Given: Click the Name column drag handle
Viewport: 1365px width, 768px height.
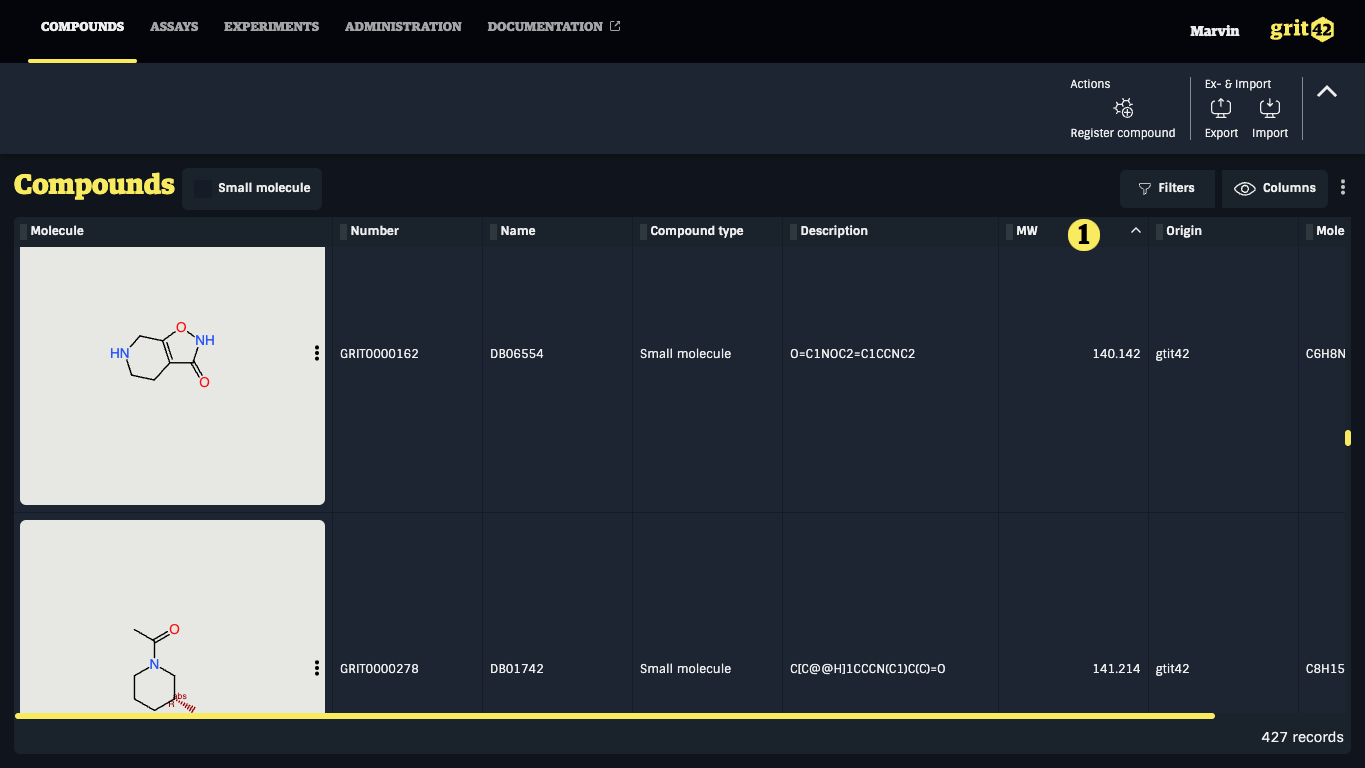Looking at the screenshot, I should pos(493,232).
